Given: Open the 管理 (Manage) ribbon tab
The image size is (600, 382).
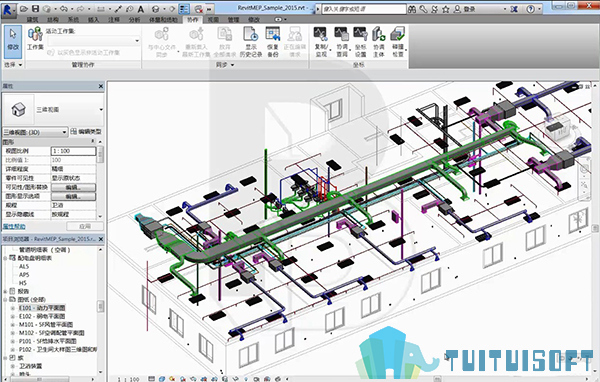Looking at the screenshot, I should [x=233, y=20].
